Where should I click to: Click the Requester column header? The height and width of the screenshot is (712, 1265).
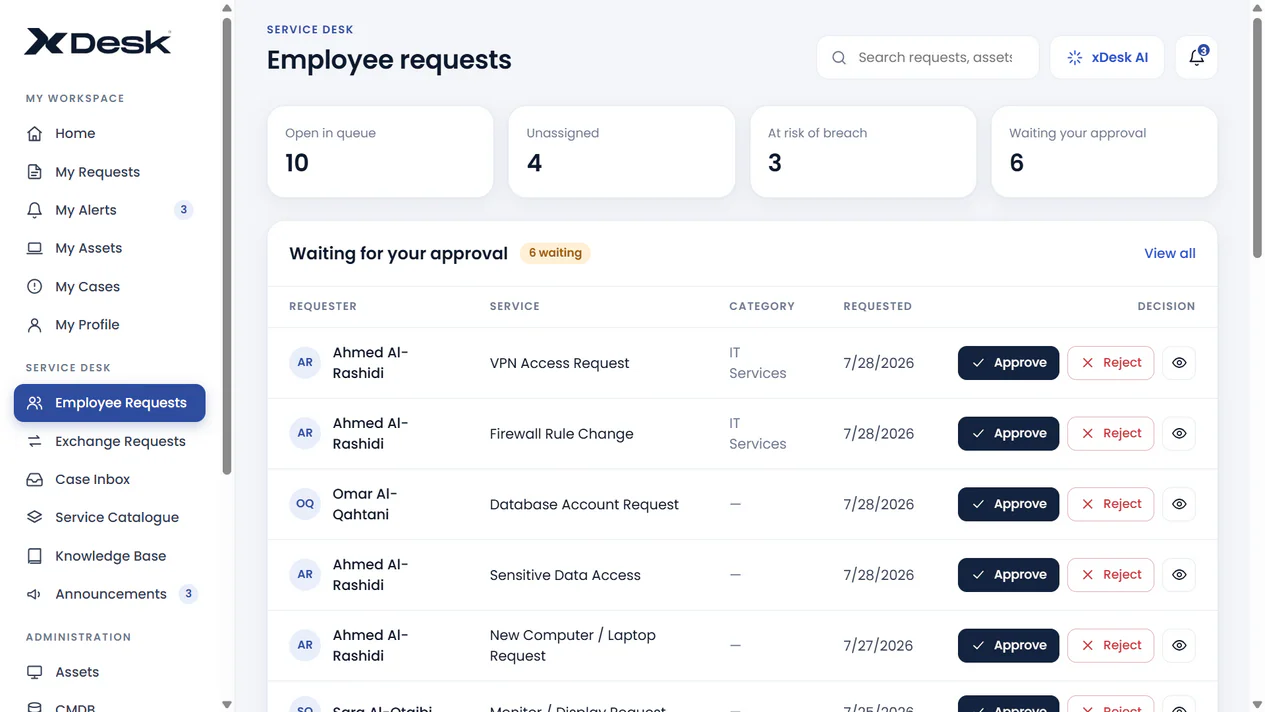(x=323, y=306)
